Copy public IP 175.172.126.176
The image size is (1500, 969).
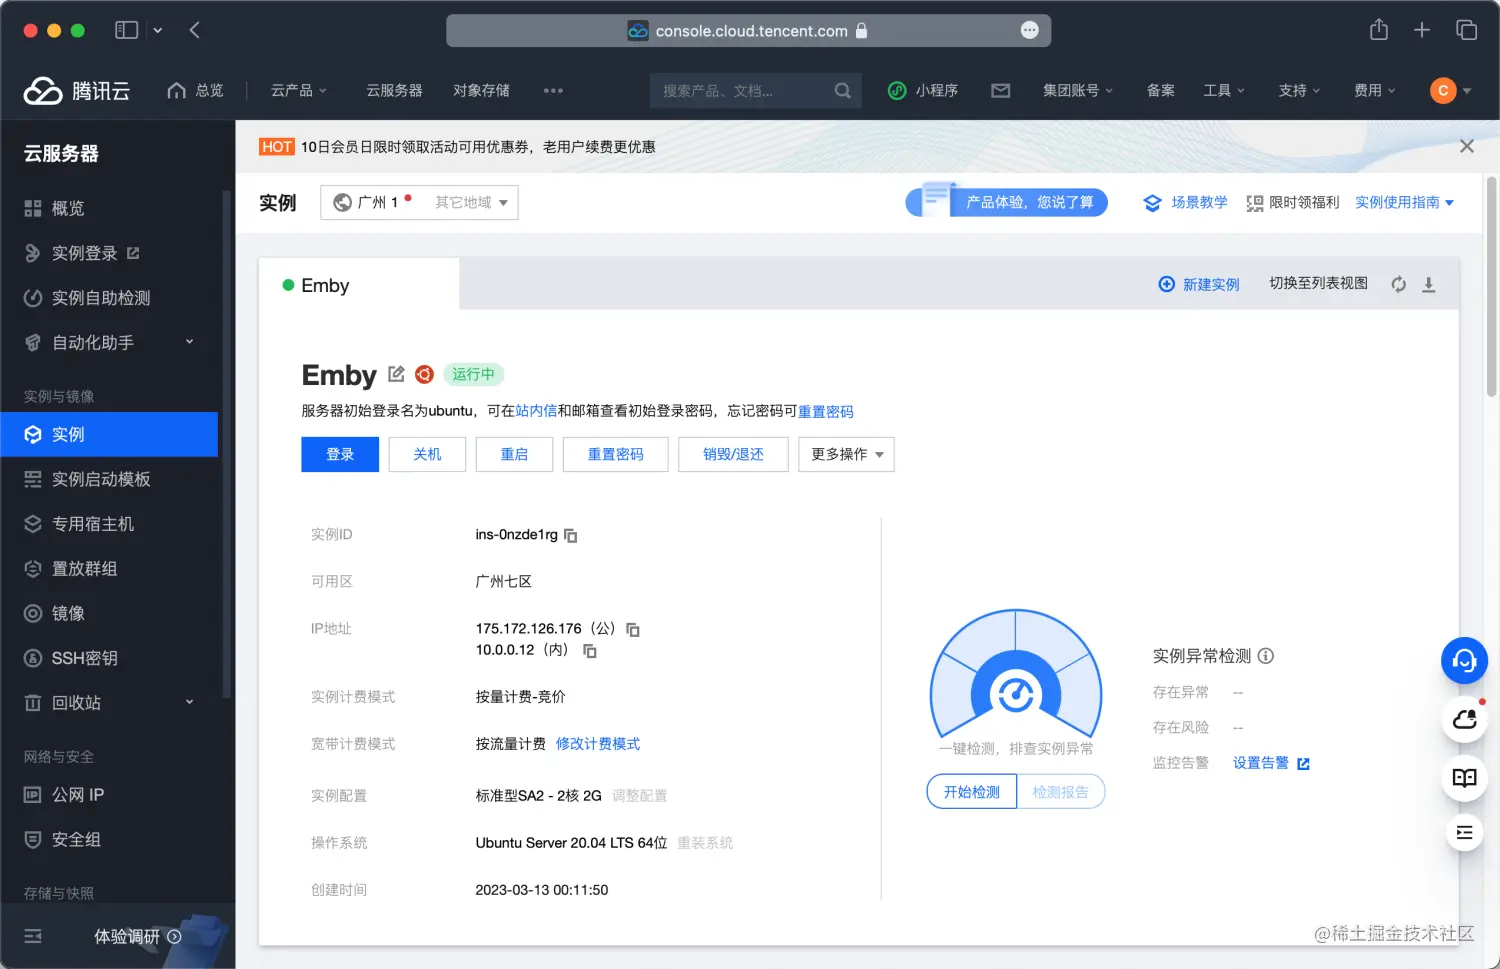[x=633, y=630]
